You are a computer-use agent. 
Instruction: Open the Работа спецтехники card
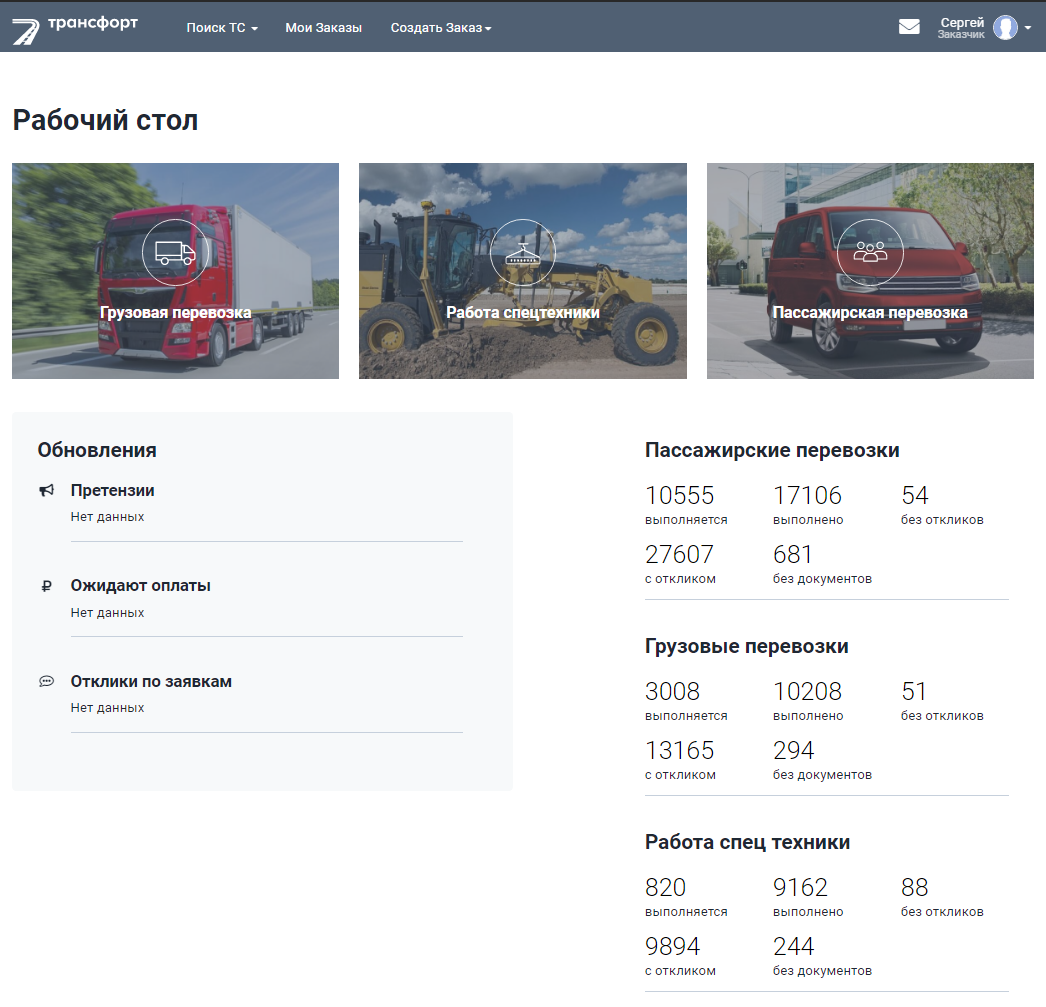coord(523,271)
